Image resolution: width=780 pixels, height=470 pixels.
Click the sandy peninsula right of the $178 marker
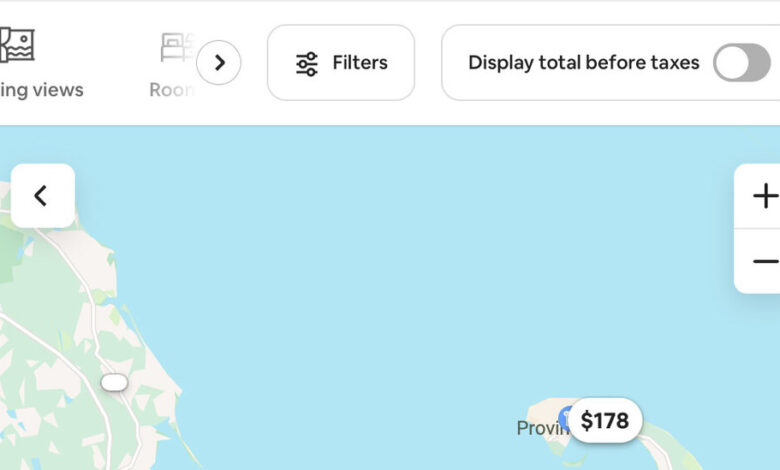click(x=667, y=453)
